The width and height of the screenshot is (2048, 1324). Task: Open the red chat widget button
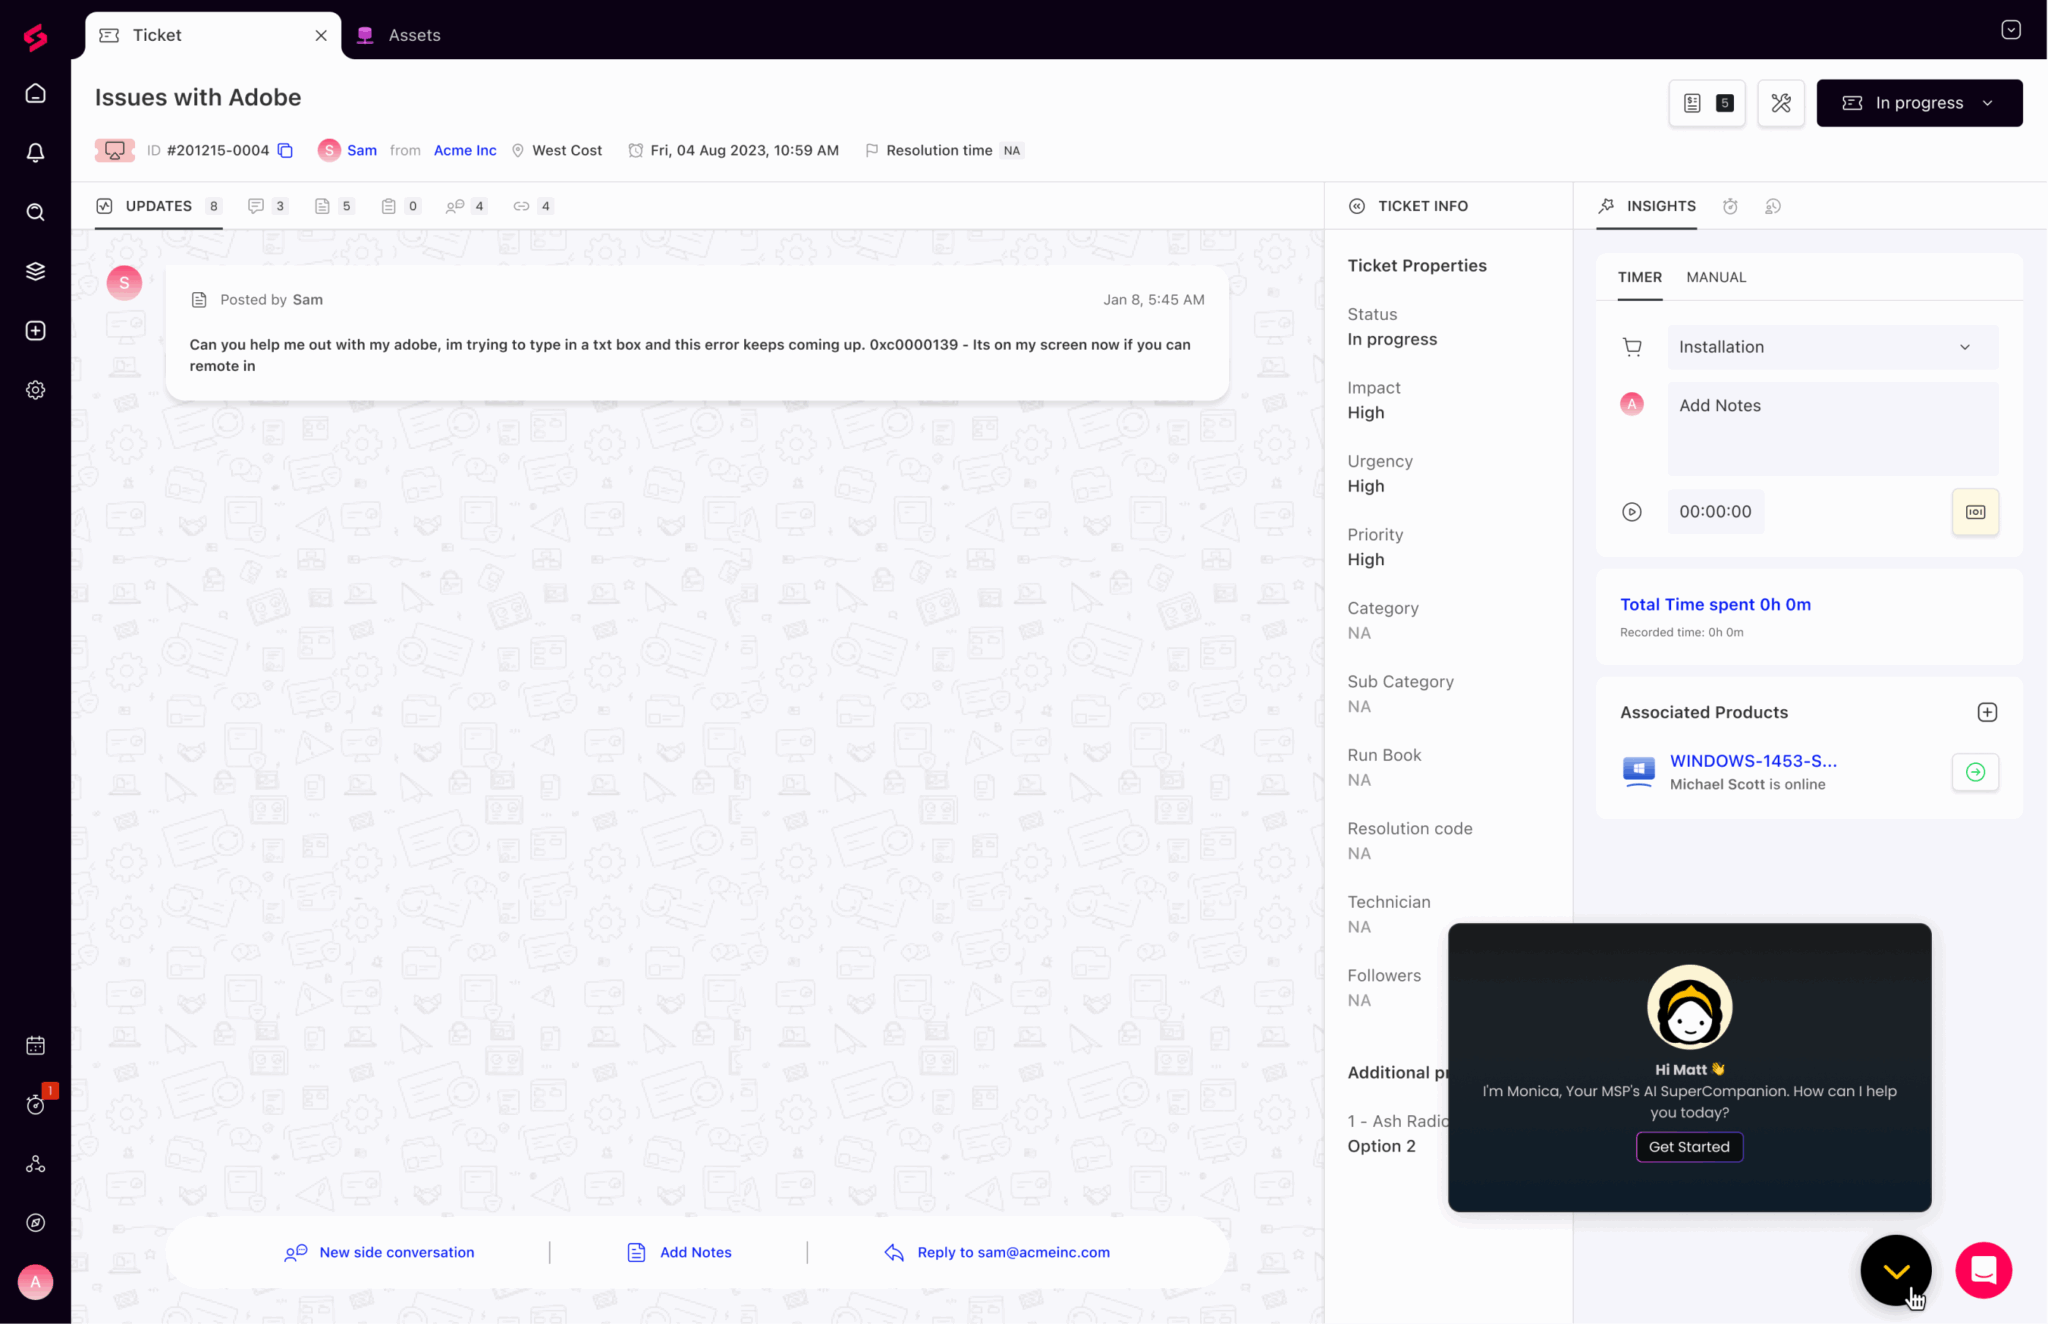click(1984, 1270)
